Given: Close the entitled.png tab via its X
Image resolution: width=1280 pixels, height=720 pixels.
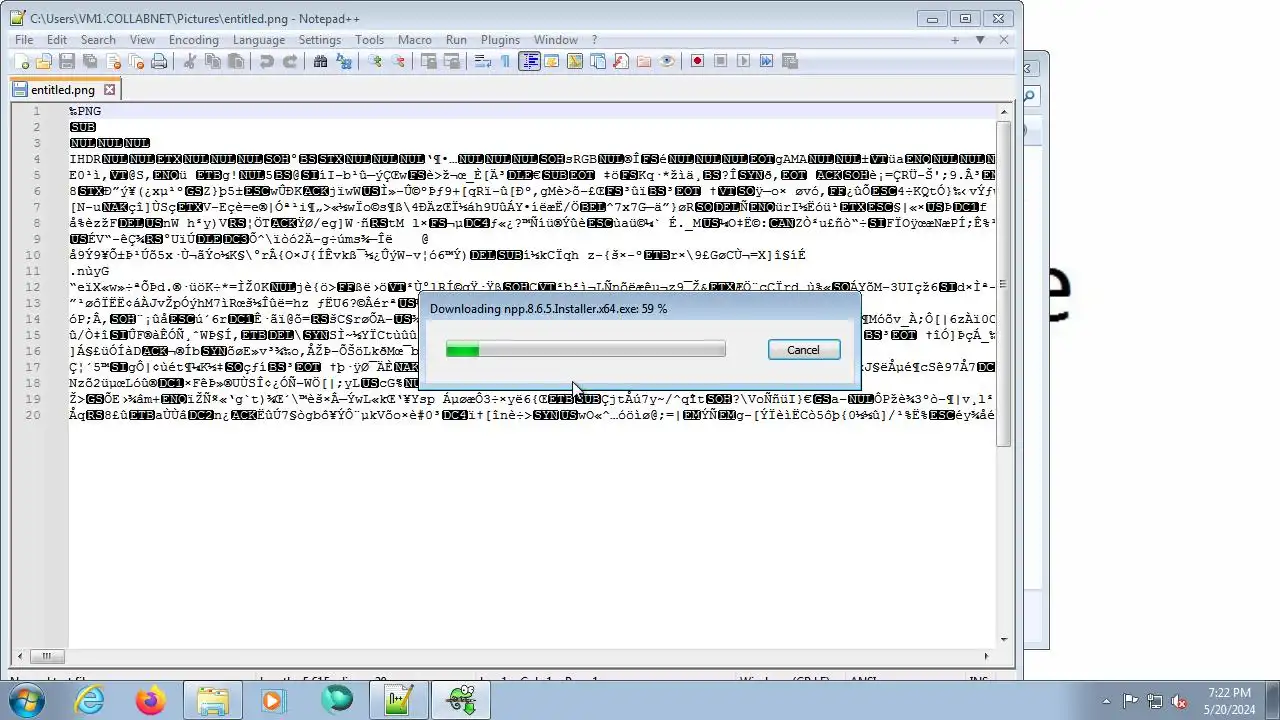Looking at the screenshot, I should click(x=110, y=90).
